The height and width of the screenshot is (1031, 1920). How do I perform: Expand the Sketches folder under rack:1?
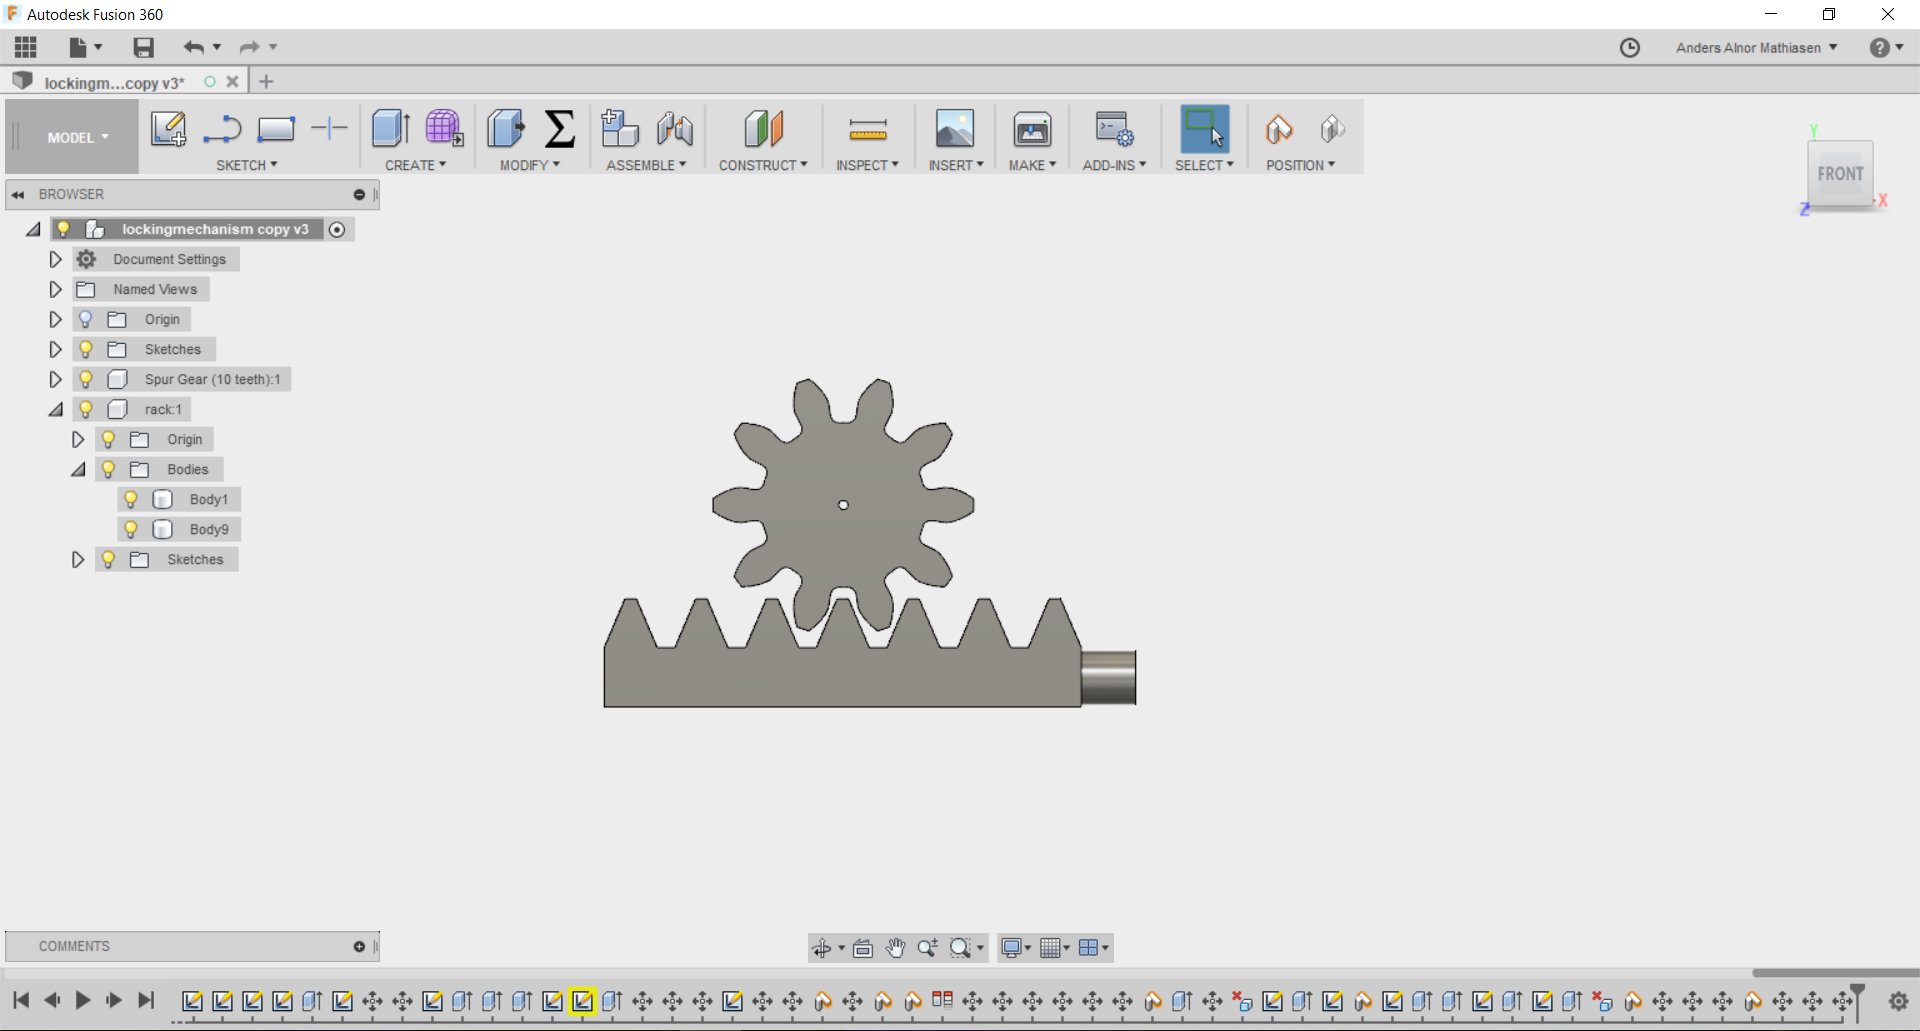tap(78, 559)
